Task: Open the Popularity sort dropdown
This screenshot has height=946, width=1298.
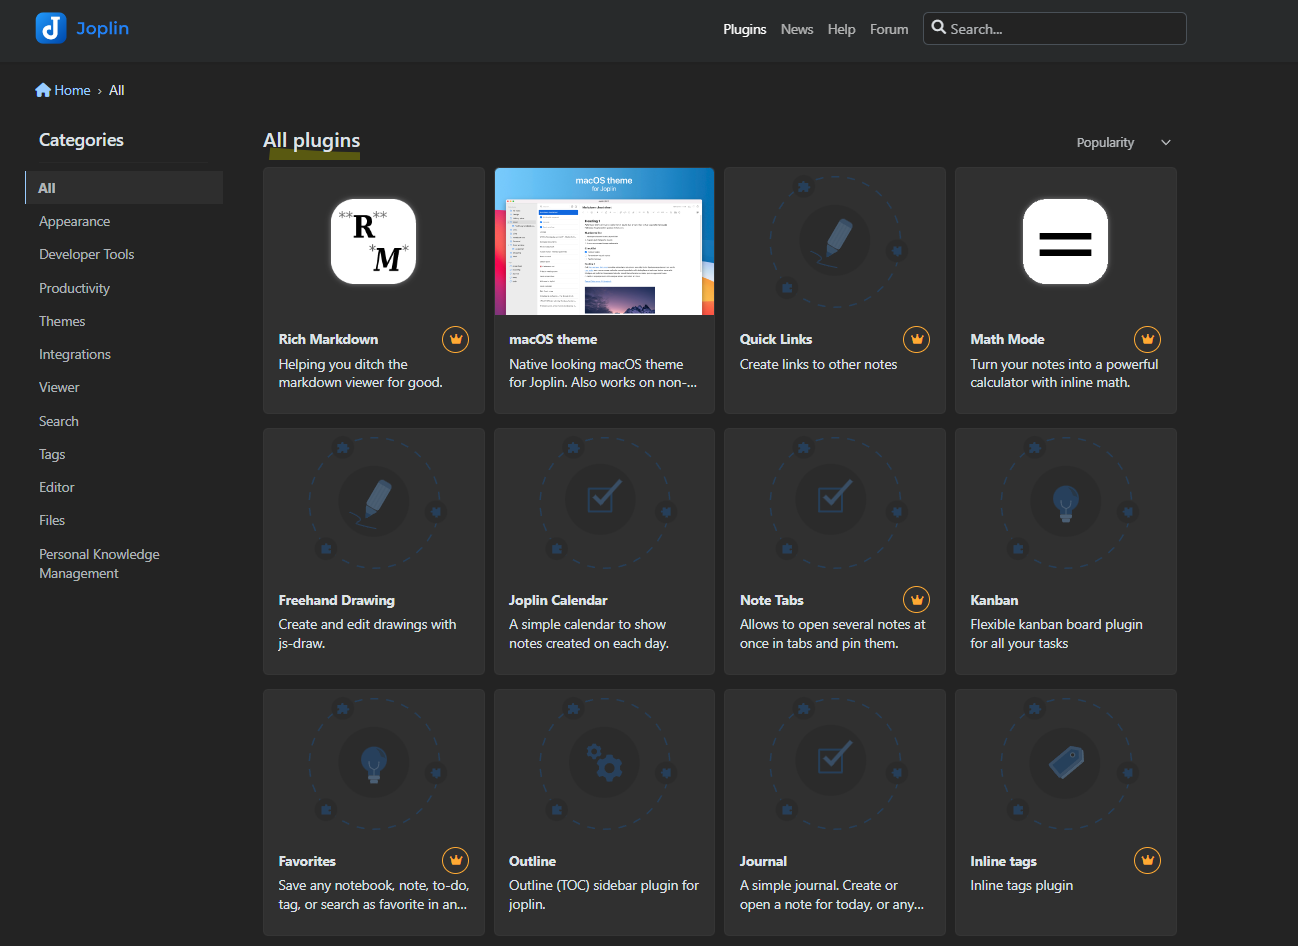Action: tap(1123, 142)
